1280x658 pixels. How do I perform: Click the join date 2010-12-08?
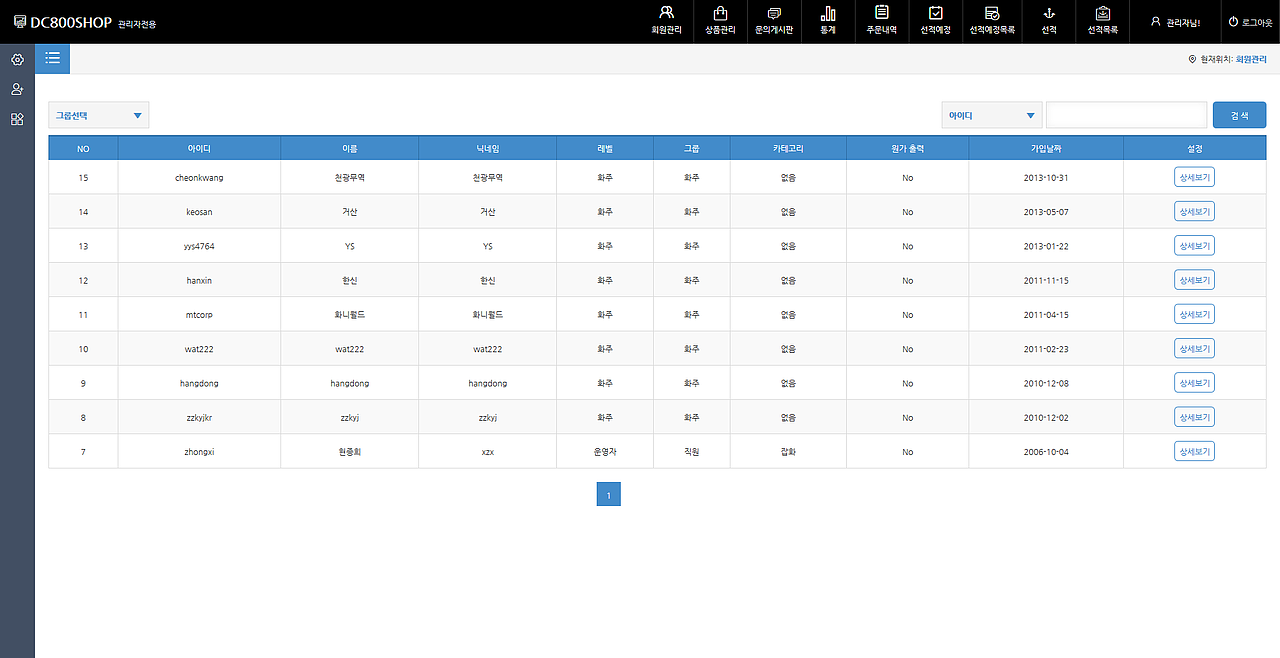pyautogui.click(x=1046, y=382)
